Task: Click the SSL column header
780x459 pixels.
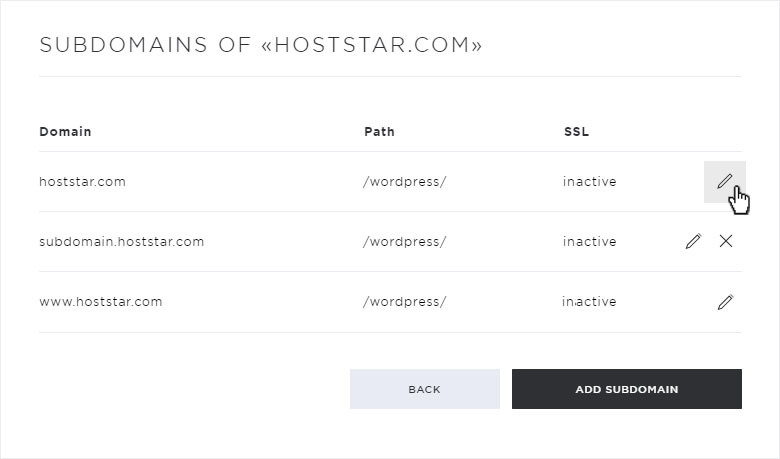Action: pos(576,132)
